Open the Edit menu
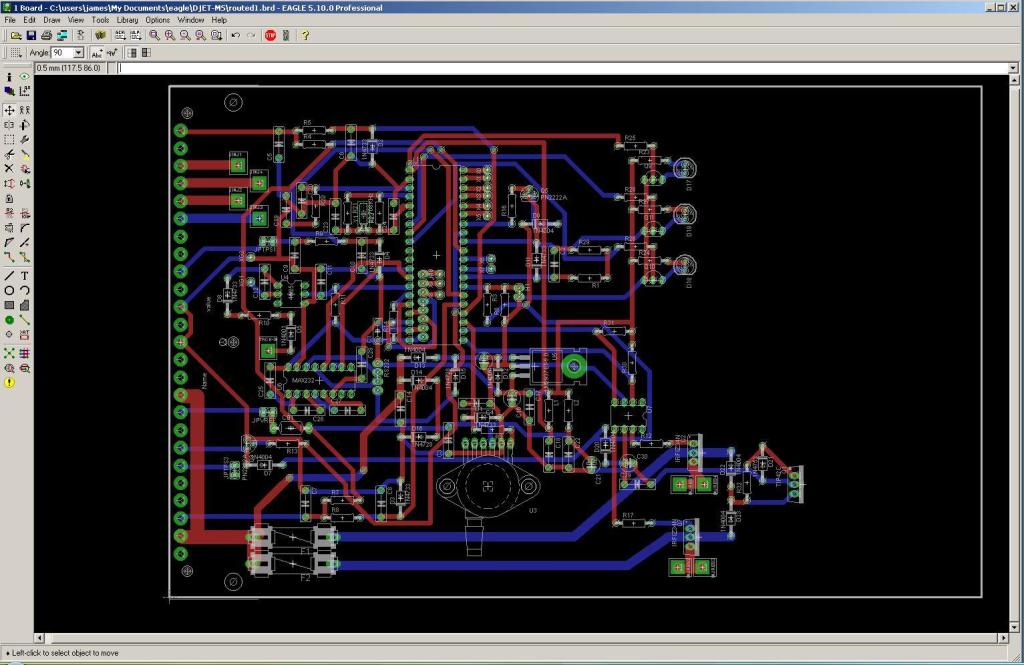The image size is (1024, 665). (29, 20)
